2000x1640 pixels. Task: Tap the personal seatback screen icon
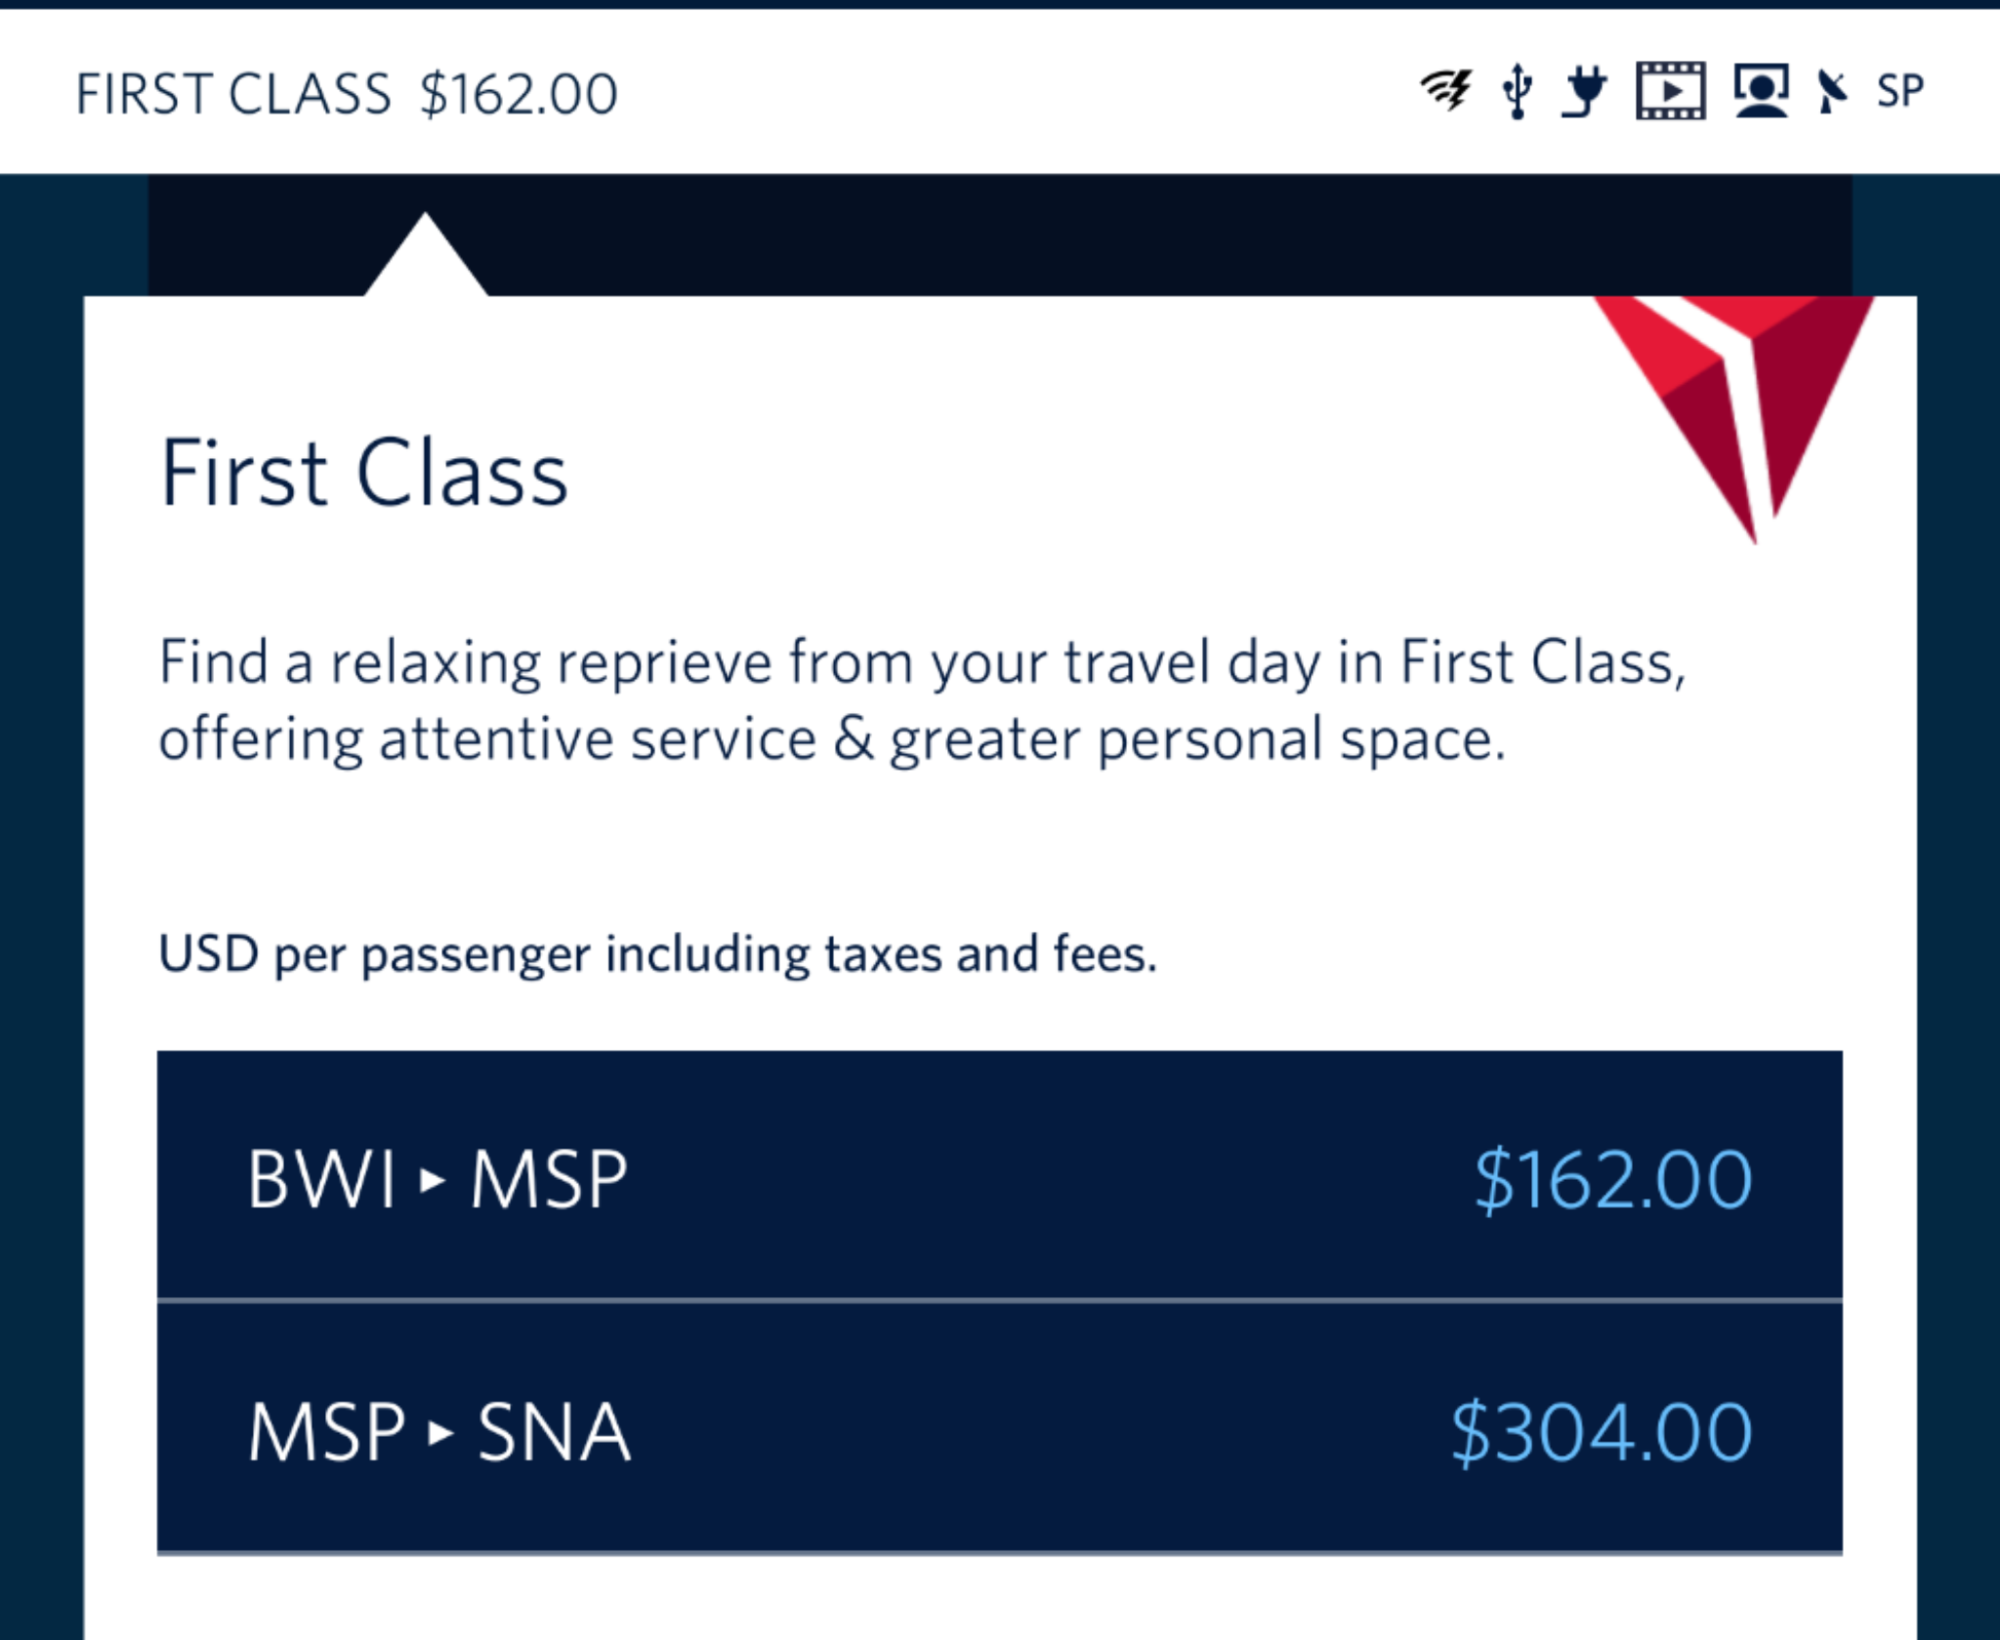[1762, 91]
